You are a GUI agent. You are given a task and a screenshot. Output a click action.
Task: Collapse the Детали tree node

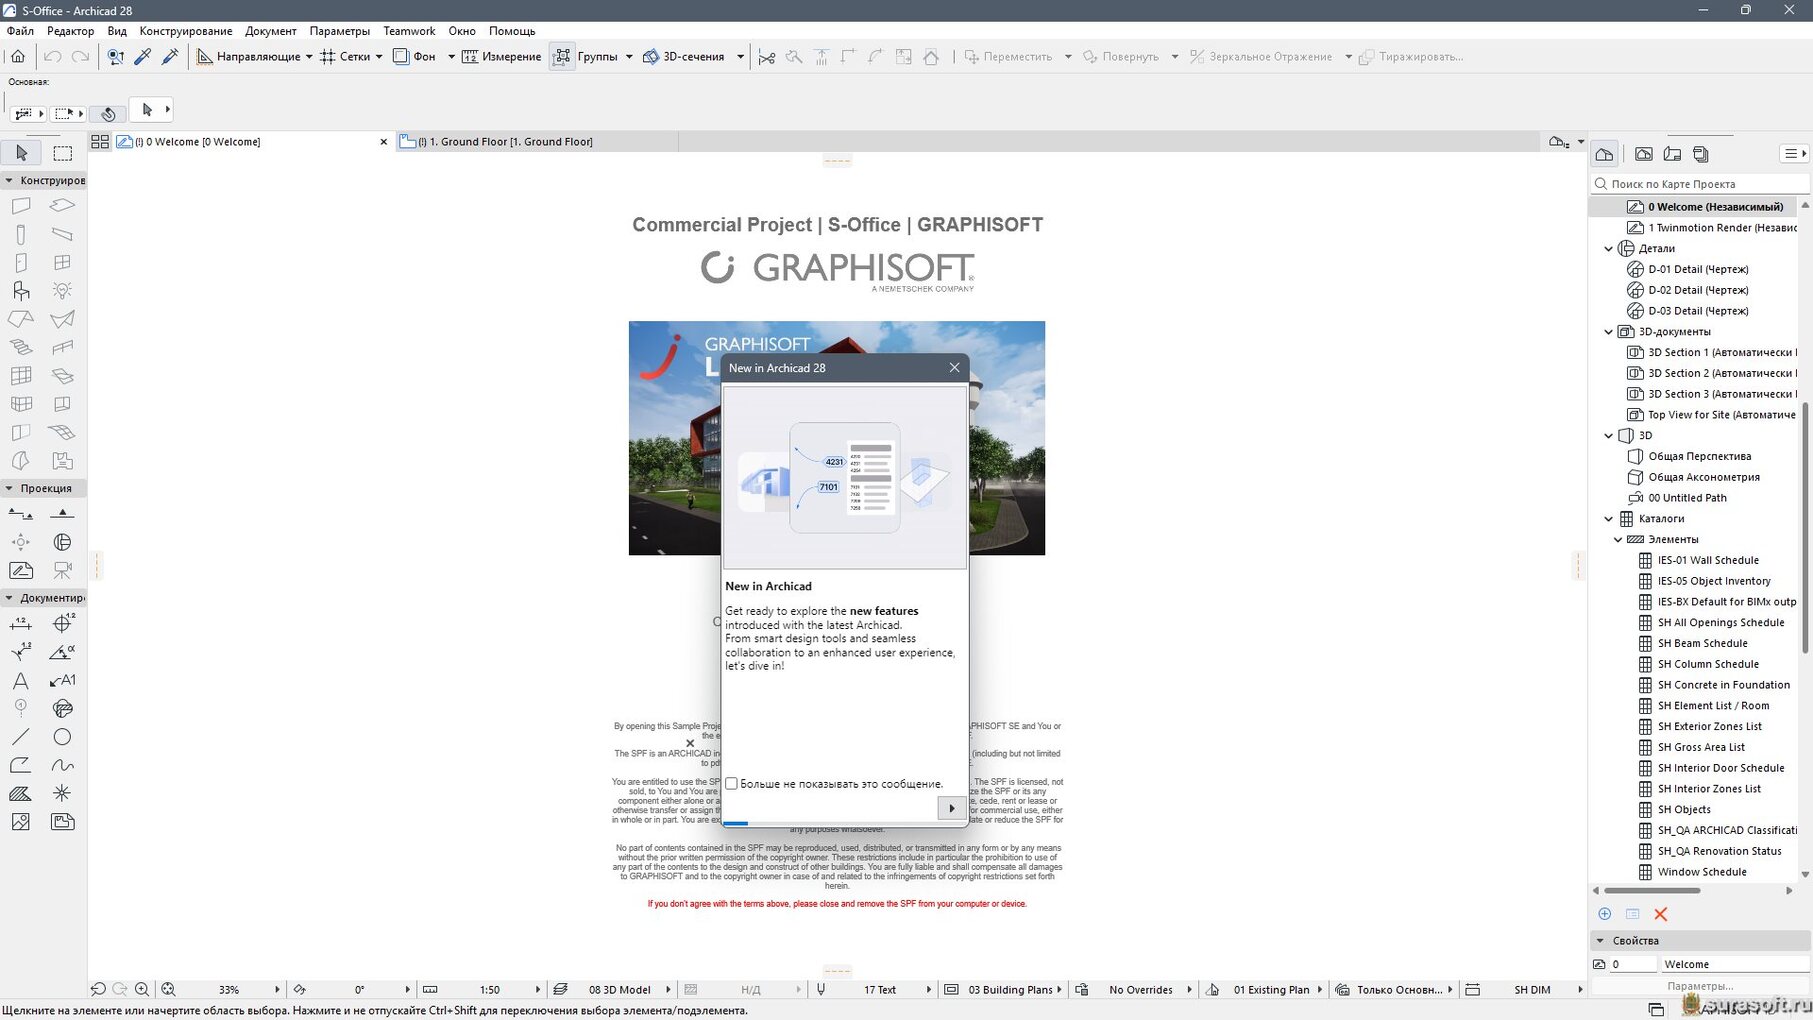coord(1609,249)
